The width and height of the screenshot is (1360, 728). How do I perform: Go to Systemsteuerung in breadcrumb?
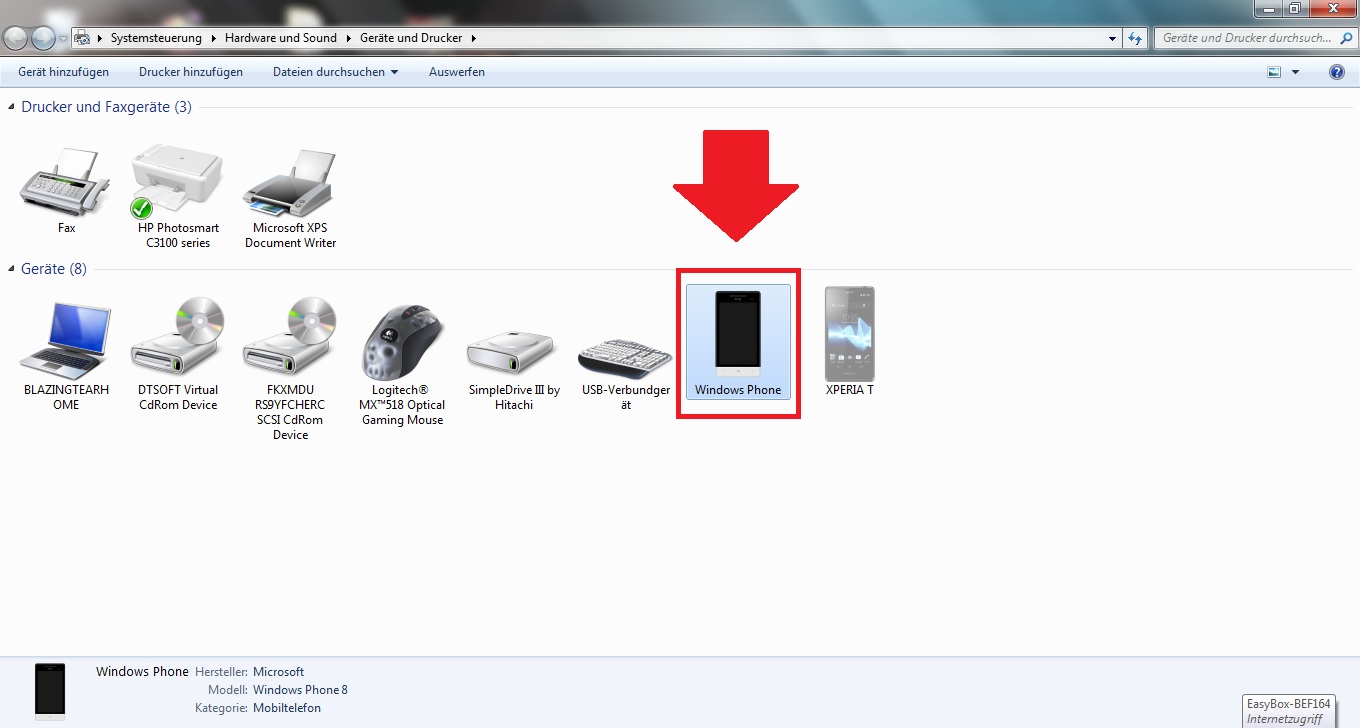tap(156, 38)
